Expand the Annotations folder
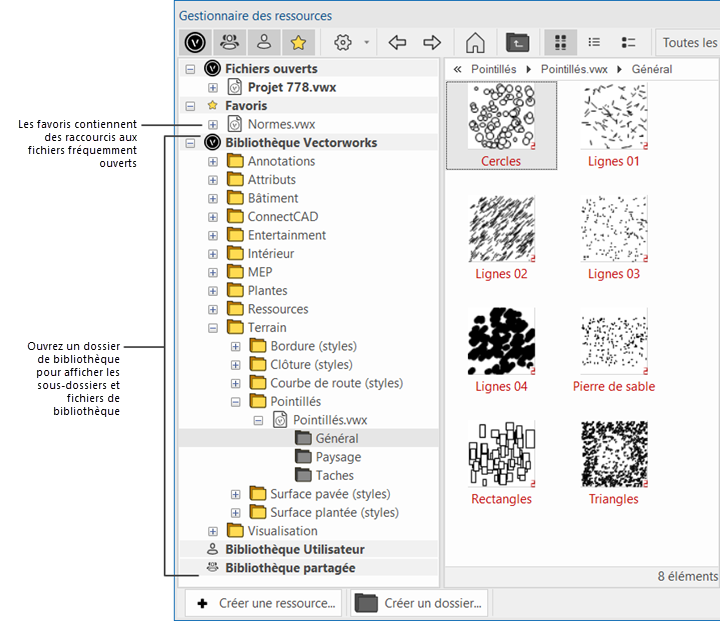The image size is (720, 621). click(213, 162)
